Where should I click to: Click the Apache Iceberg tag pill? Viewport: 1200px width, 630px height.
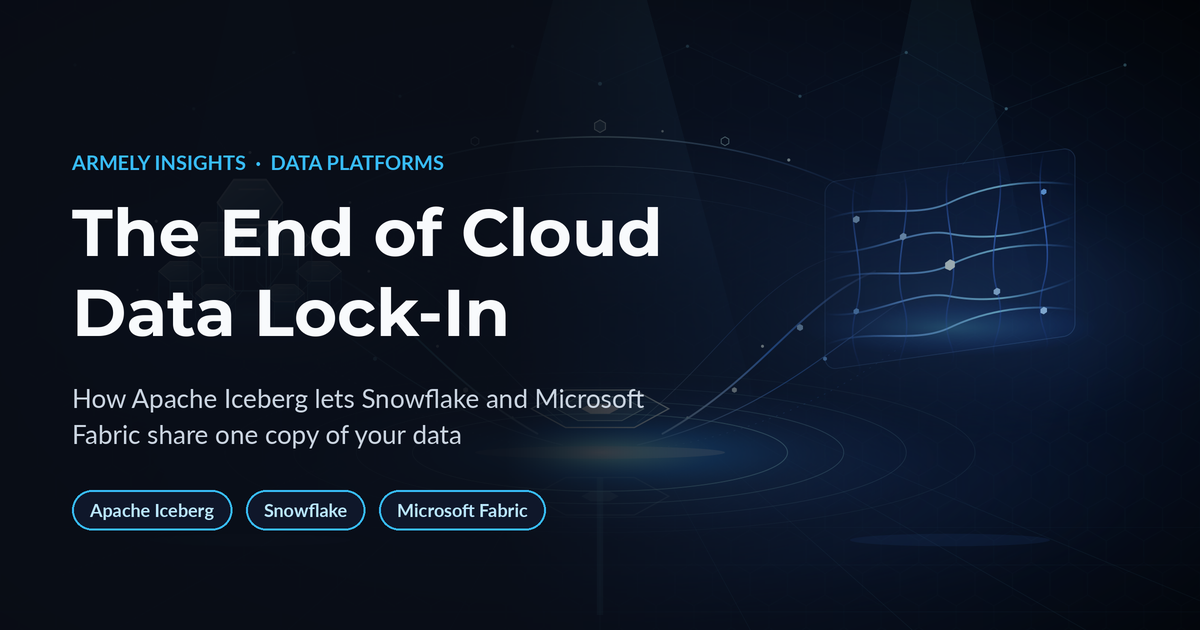(x=152, y=511)
